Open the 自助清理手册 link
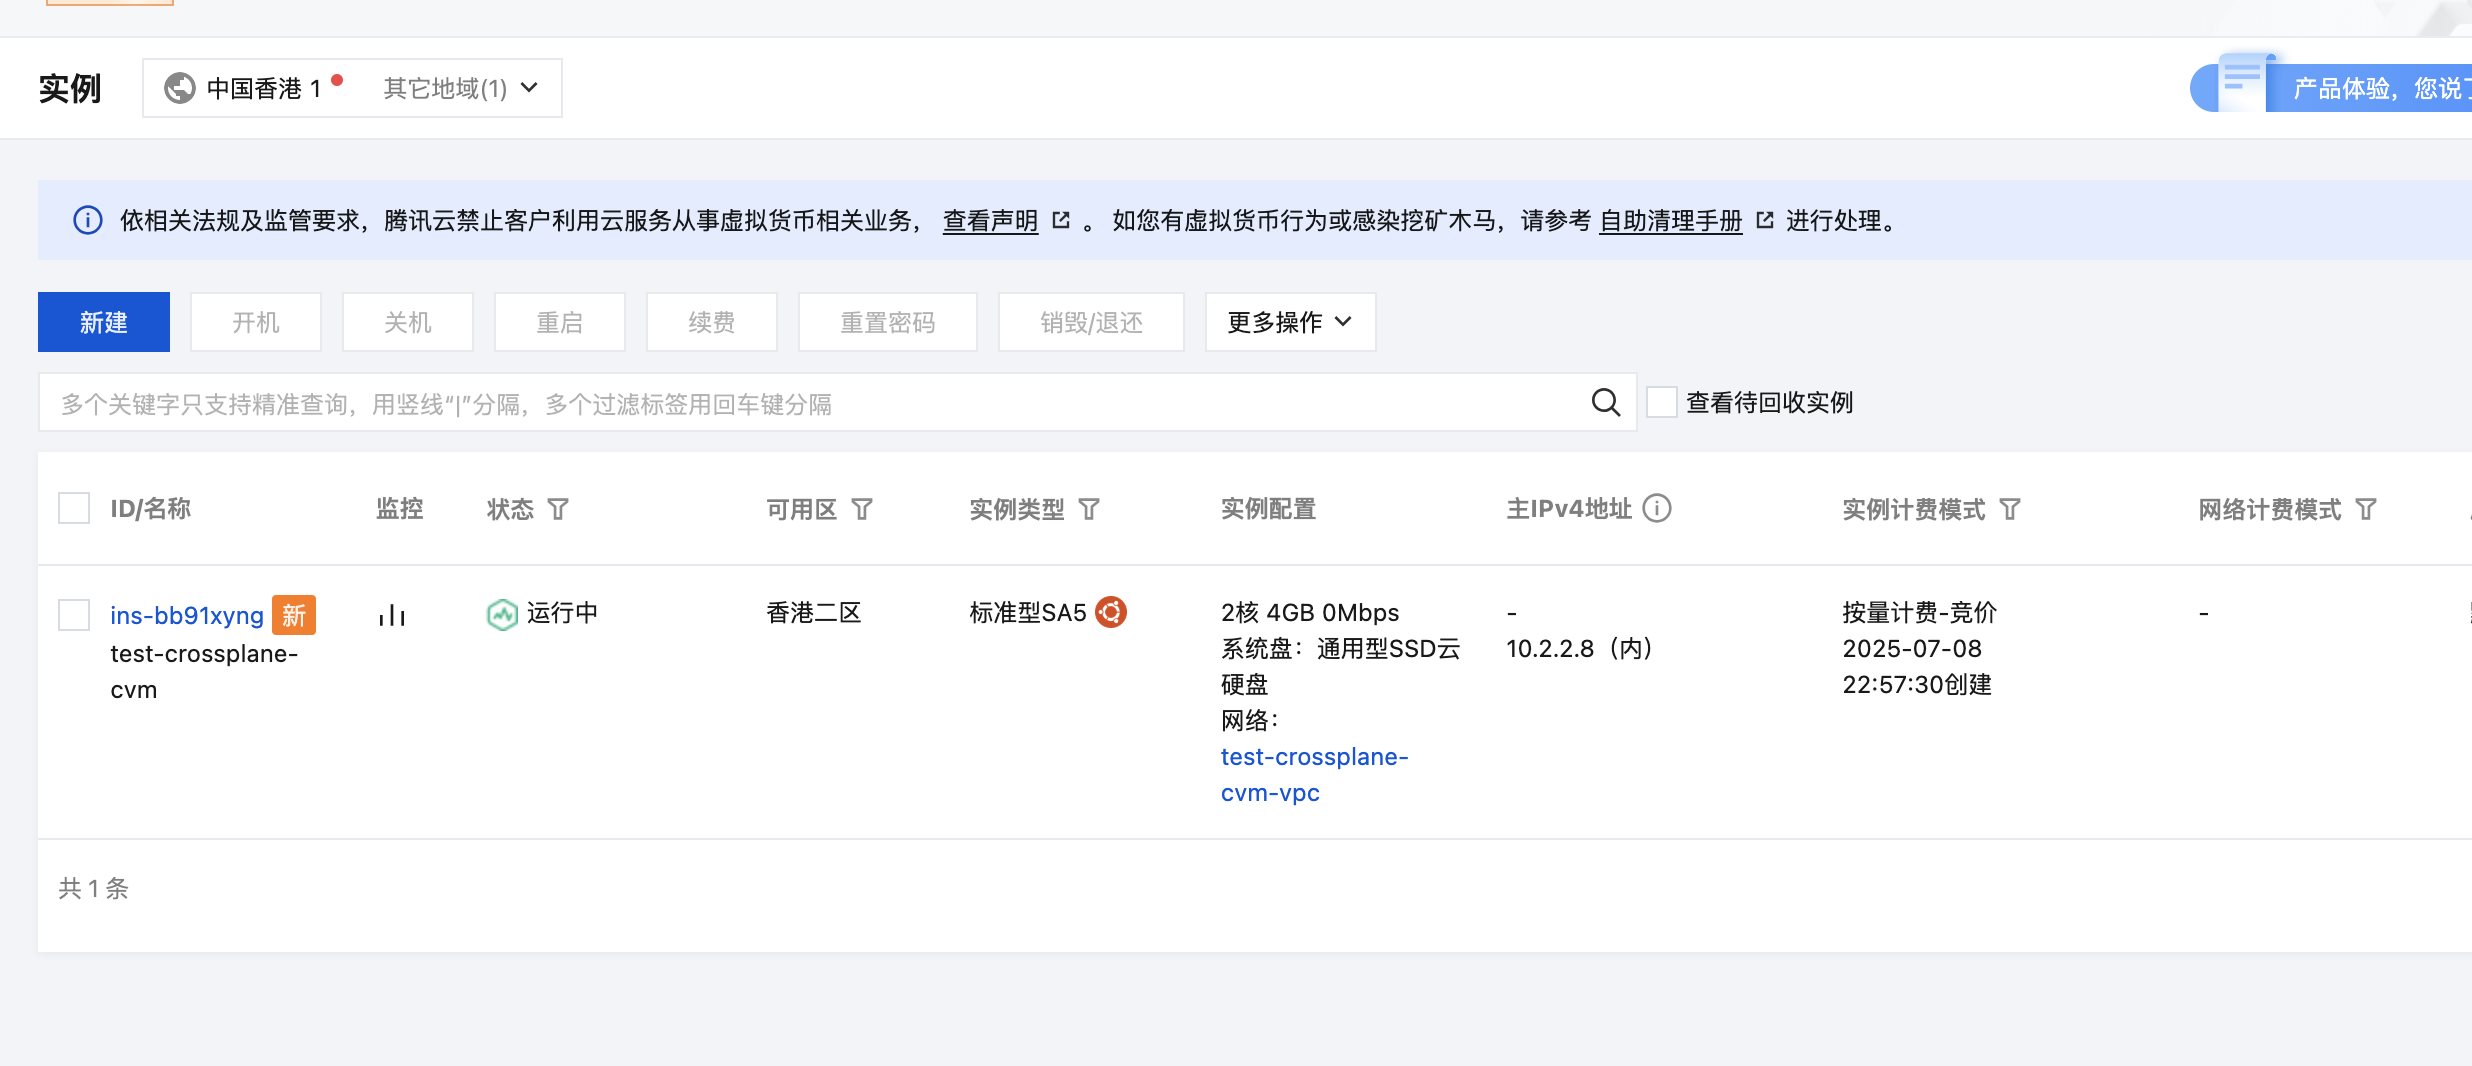This screenshot has width=2472, height=1066. point(1671,220)
